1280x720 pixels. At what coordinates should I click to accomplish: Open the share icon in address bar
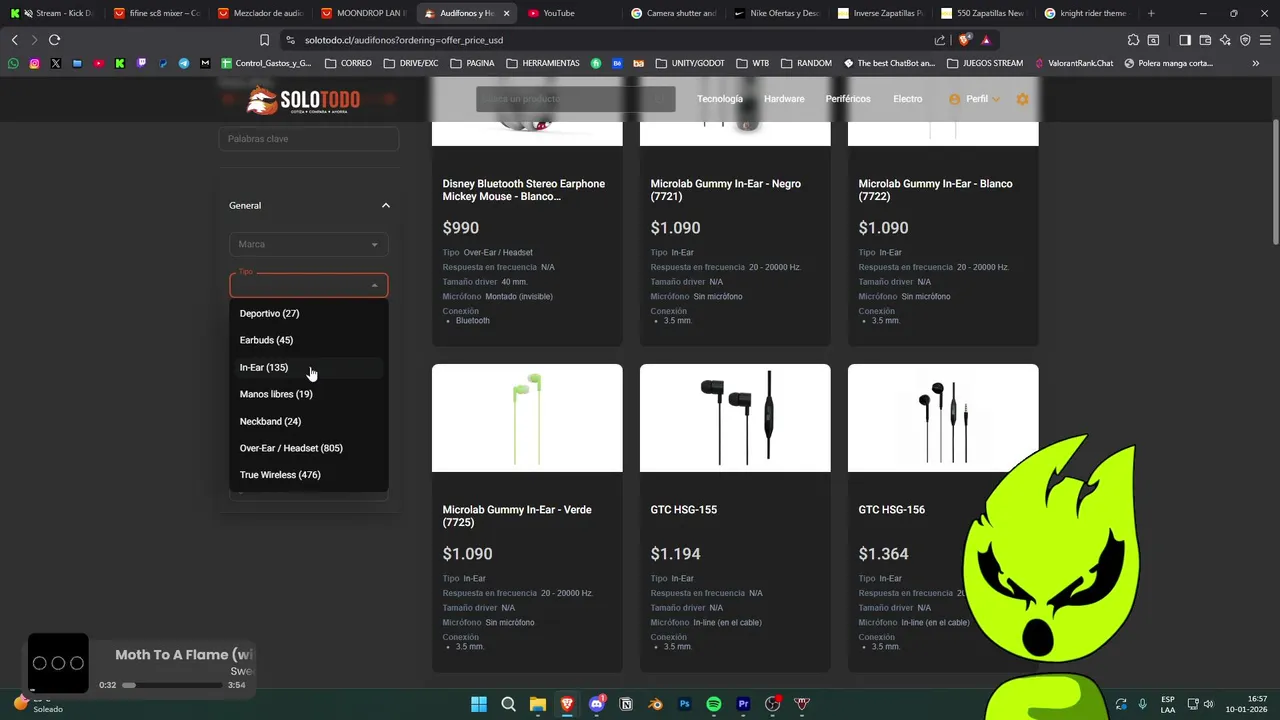pyautogui.click(x=940, y=40)
